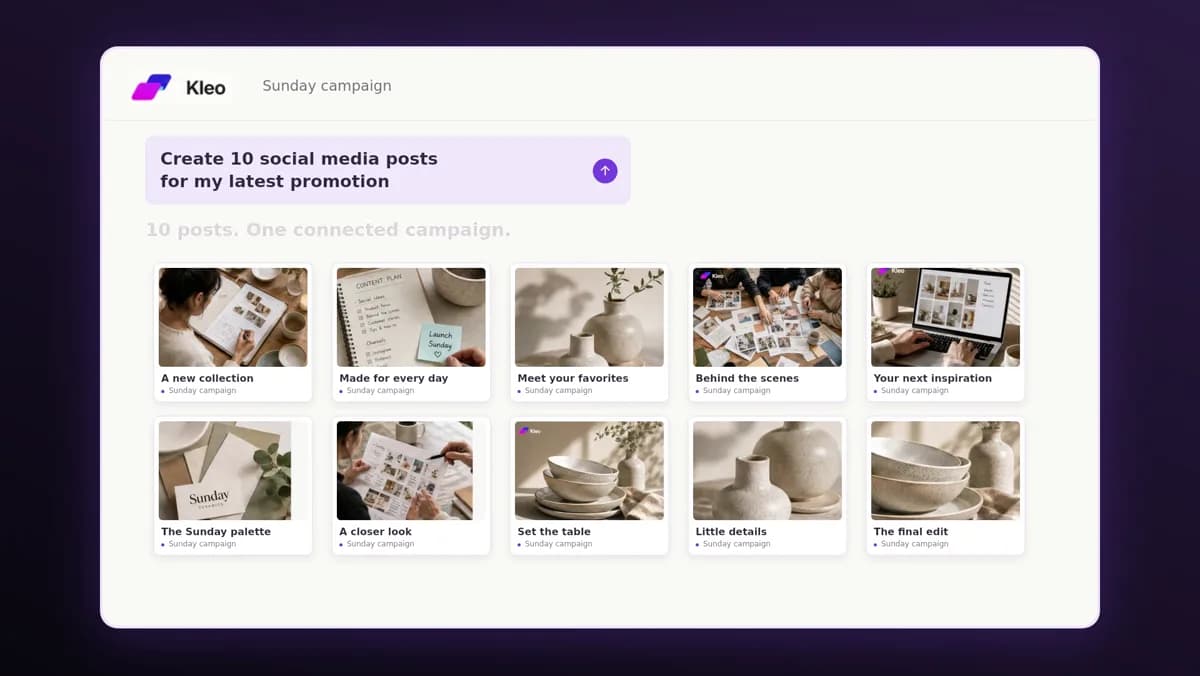The width and height of the screenshot is (1200, 676).
Task: Click the 'Made for every day' title text
Action: [394, 378]
